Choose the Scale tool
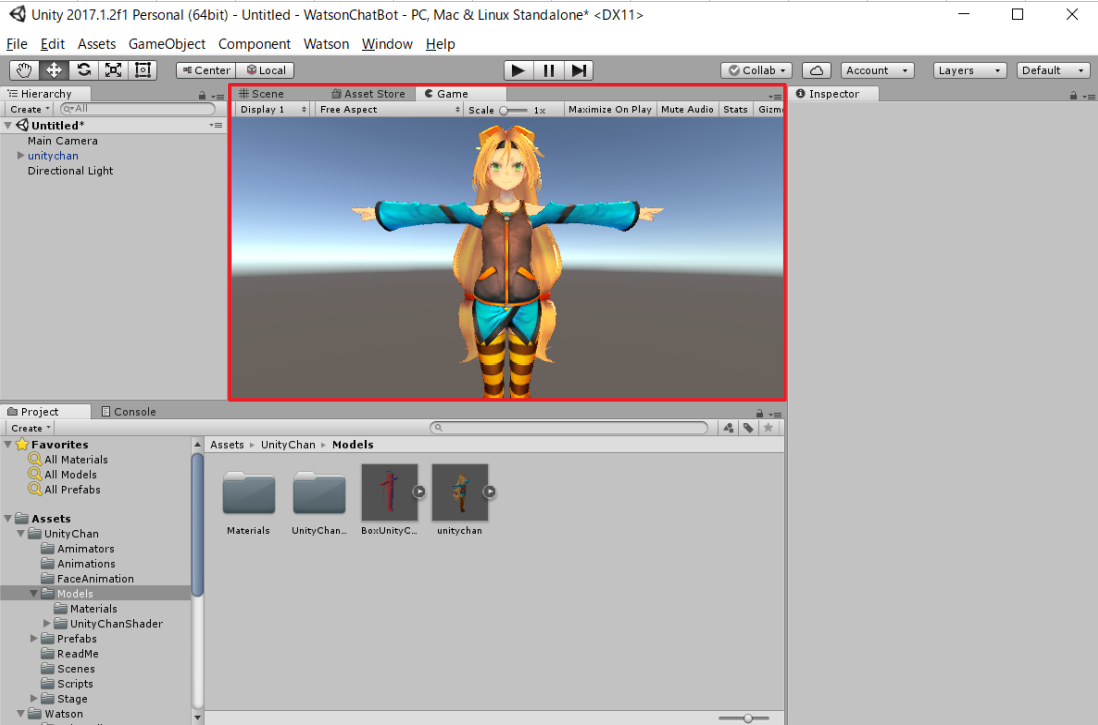This screenshot has height=725, width=1098. (x=113, y=70)
